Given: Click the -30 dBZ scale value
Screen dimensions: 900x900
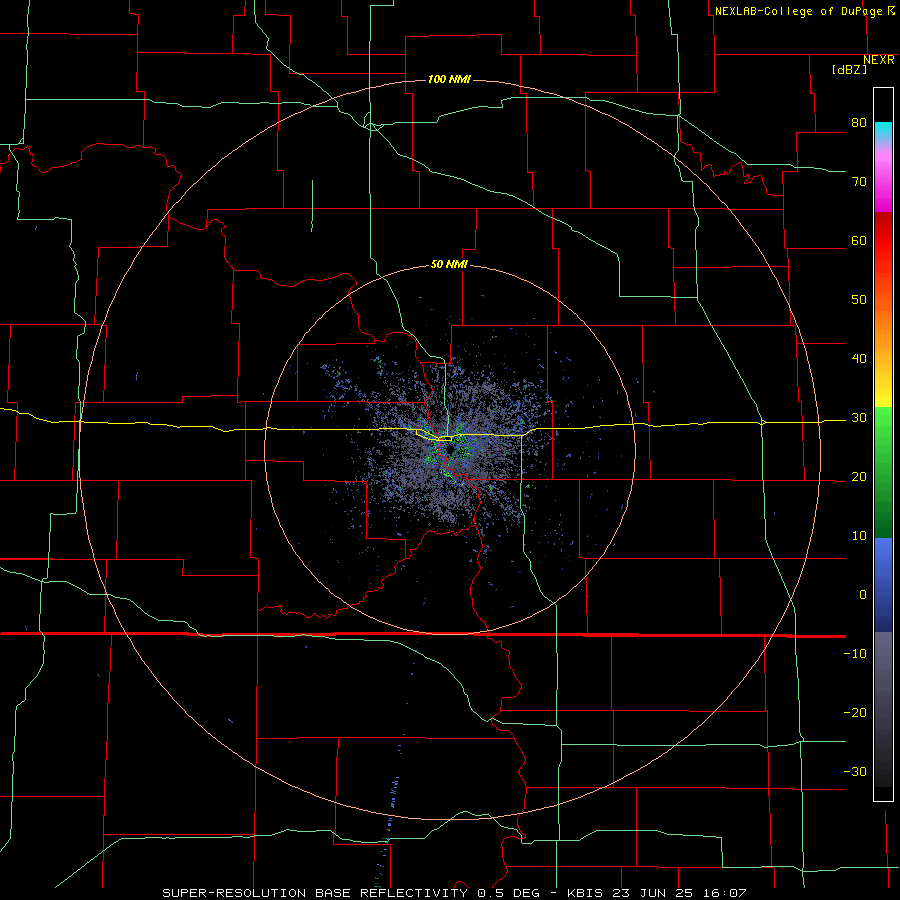Looking at the screenshot, I should (x=855, y=772).
